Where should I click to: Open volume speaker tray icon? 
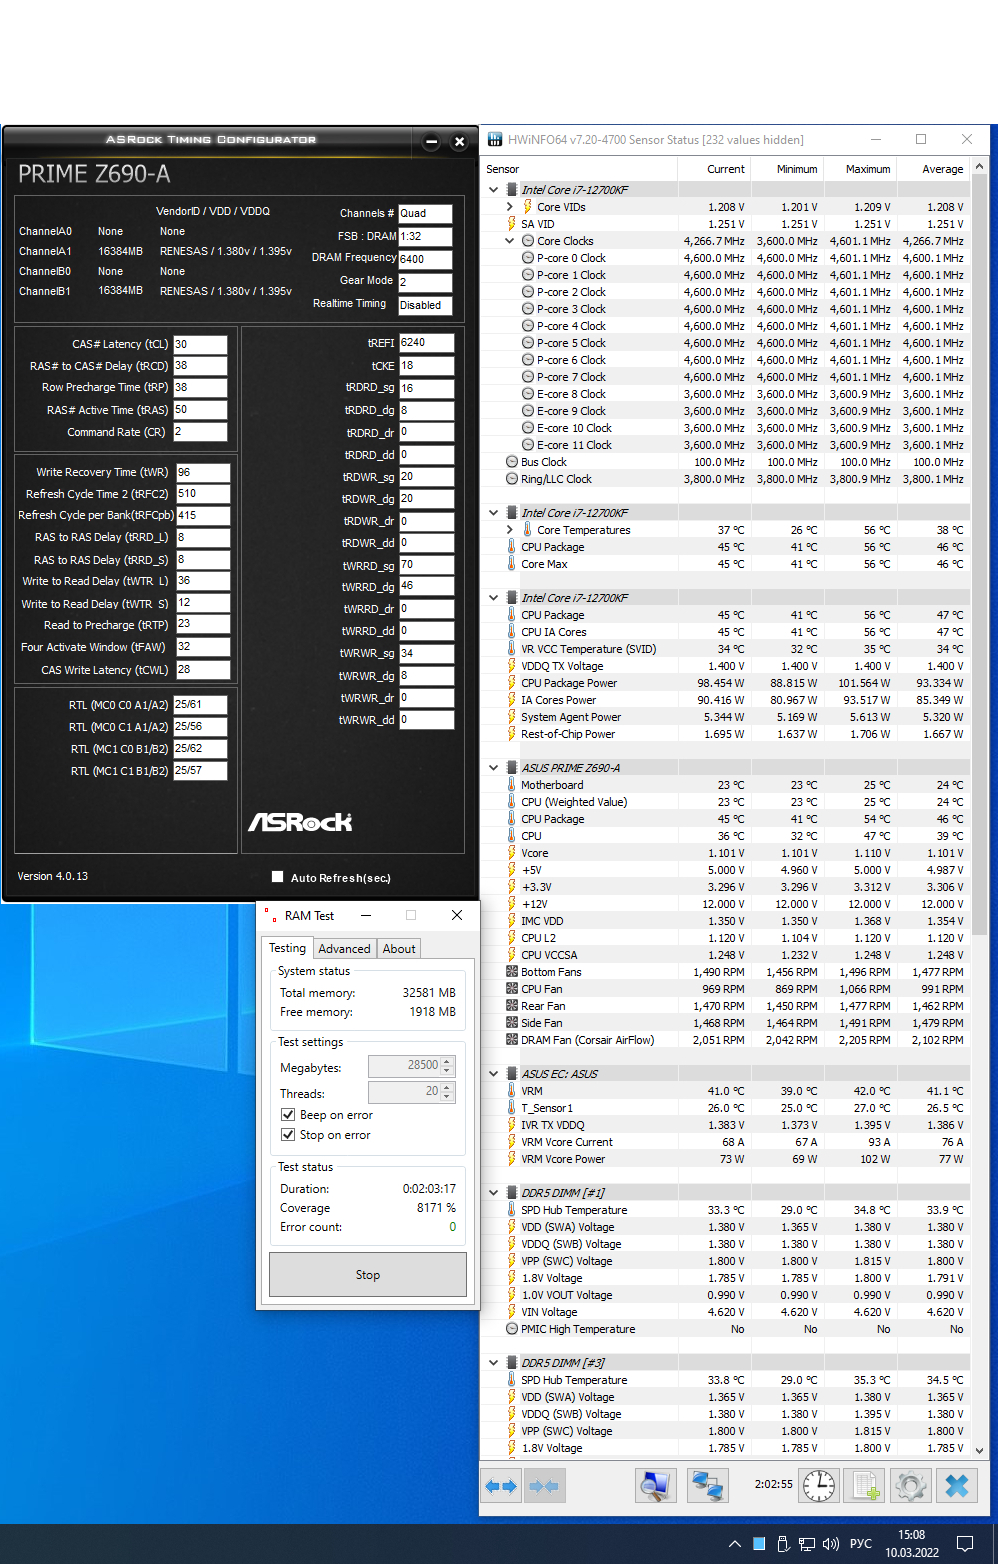(831, 1544)
